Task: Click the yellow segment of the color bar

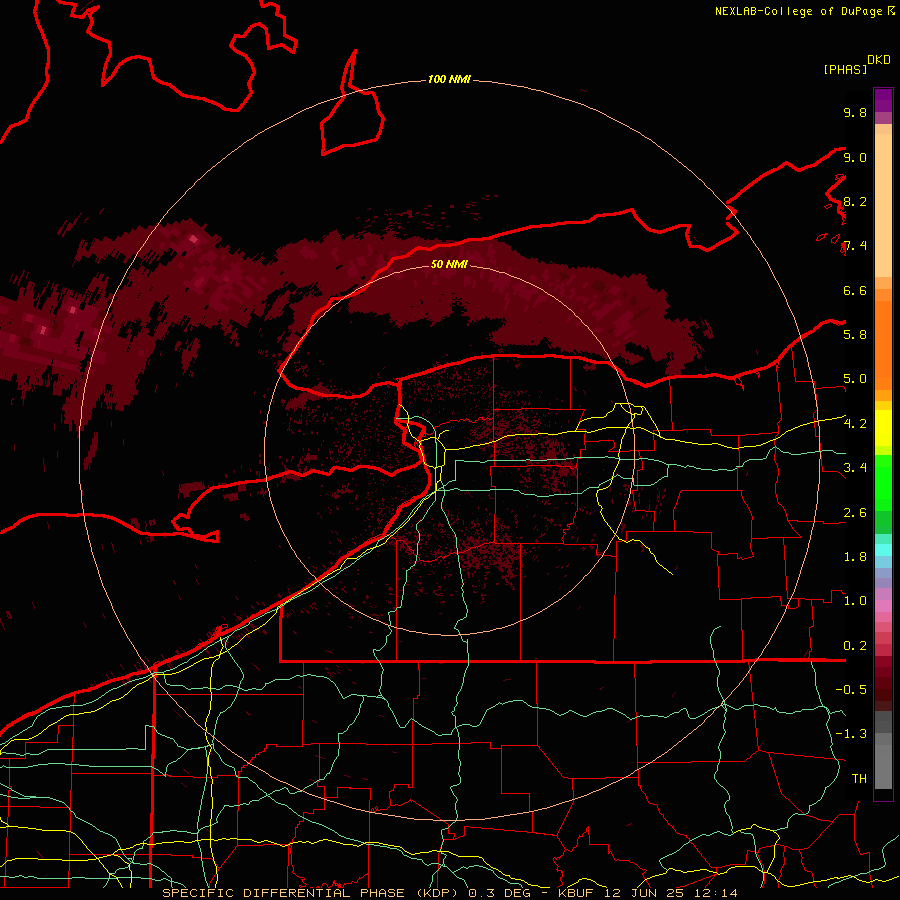Action: tap(883, 428)
